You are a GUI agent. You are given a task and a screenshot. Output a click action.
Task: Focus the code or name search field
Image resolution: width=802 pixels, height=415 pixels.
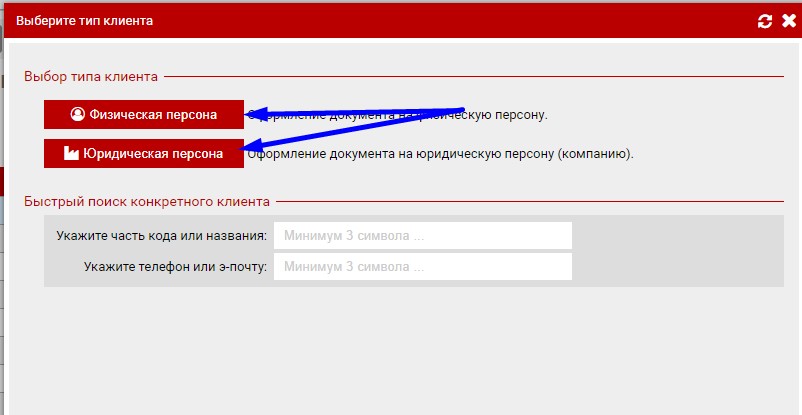point(422,236)
